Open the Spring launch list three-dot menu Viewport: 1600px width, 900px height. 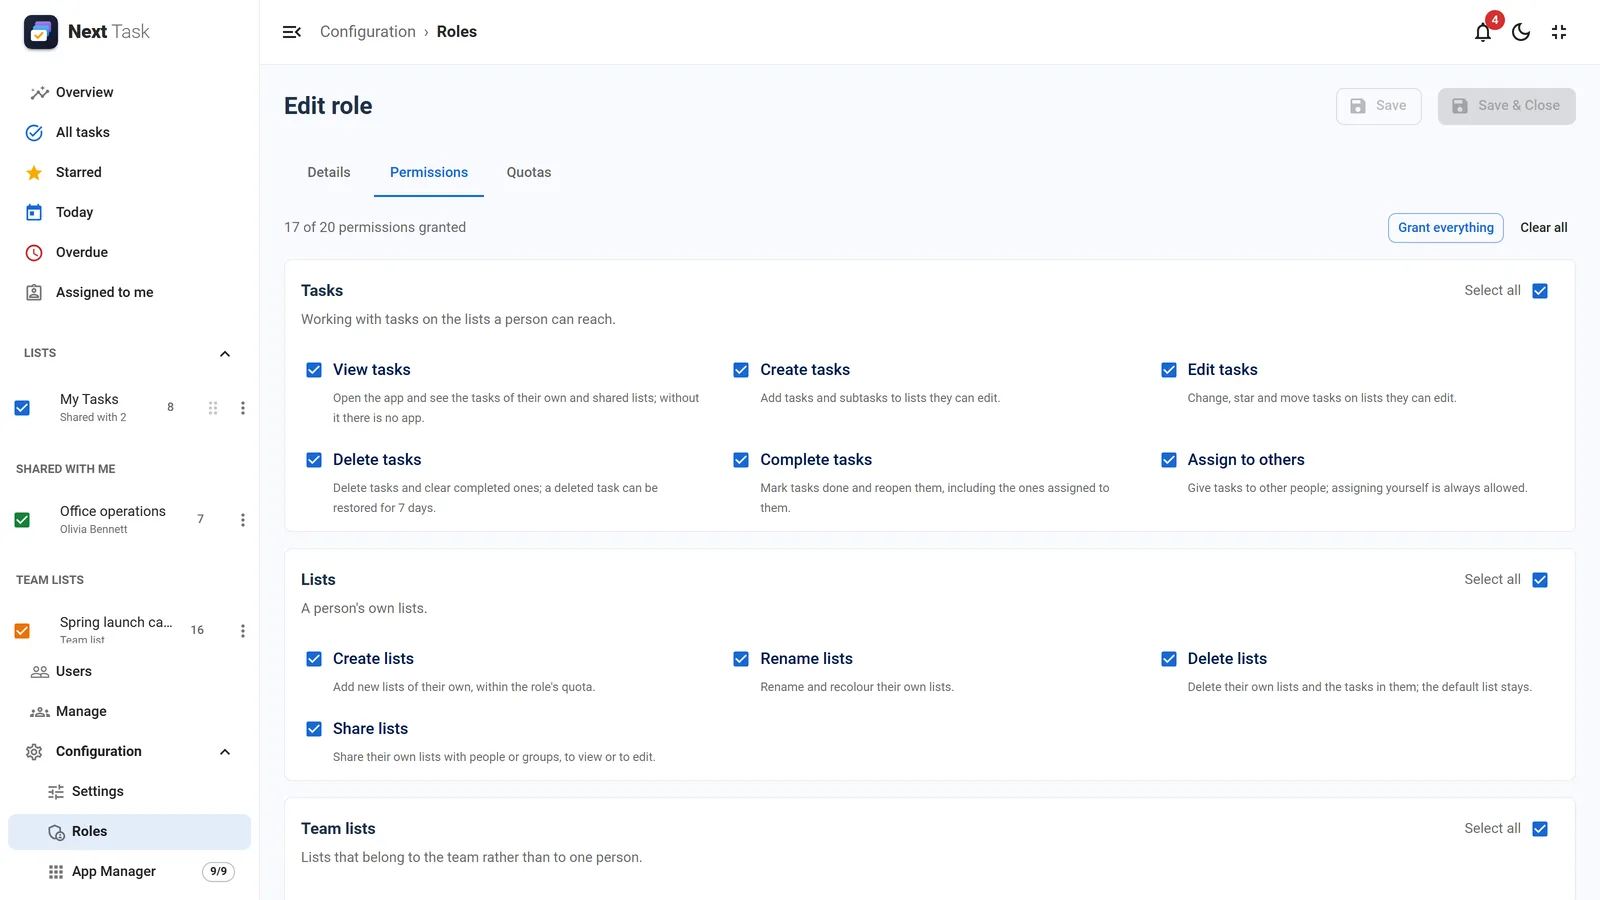(243, 631)
